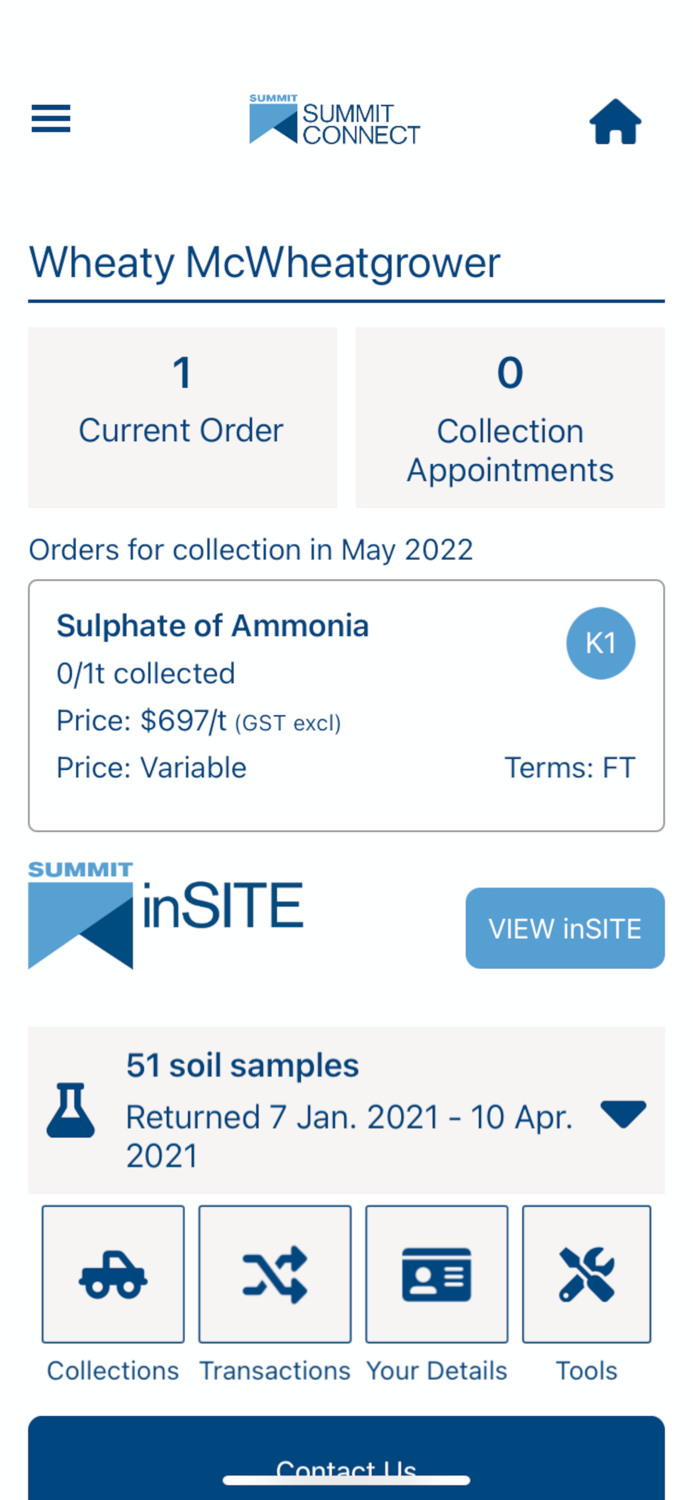Image resolution: width=693 pixels, height=1500 pixels.
Task: Select the Collection Appointments tile
Action: pyautogui.click(x=510, y=417)
